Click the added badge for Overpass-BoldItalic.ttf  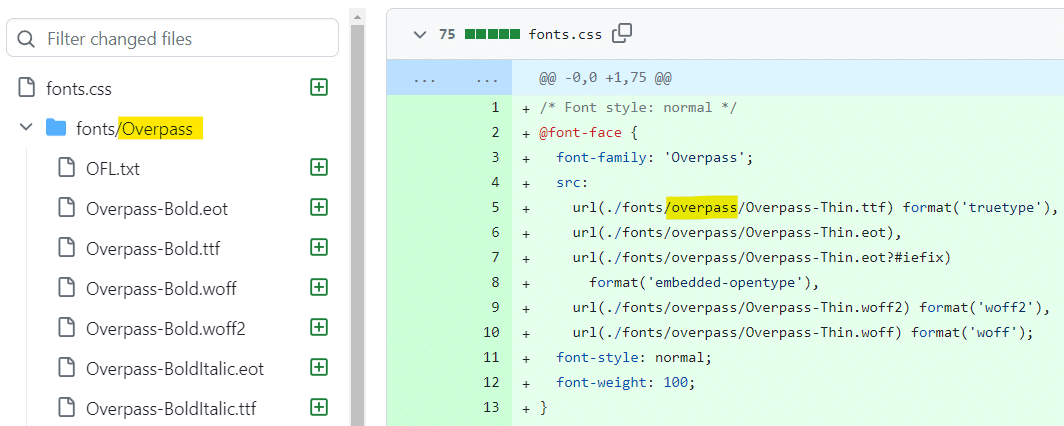point(319,407)
